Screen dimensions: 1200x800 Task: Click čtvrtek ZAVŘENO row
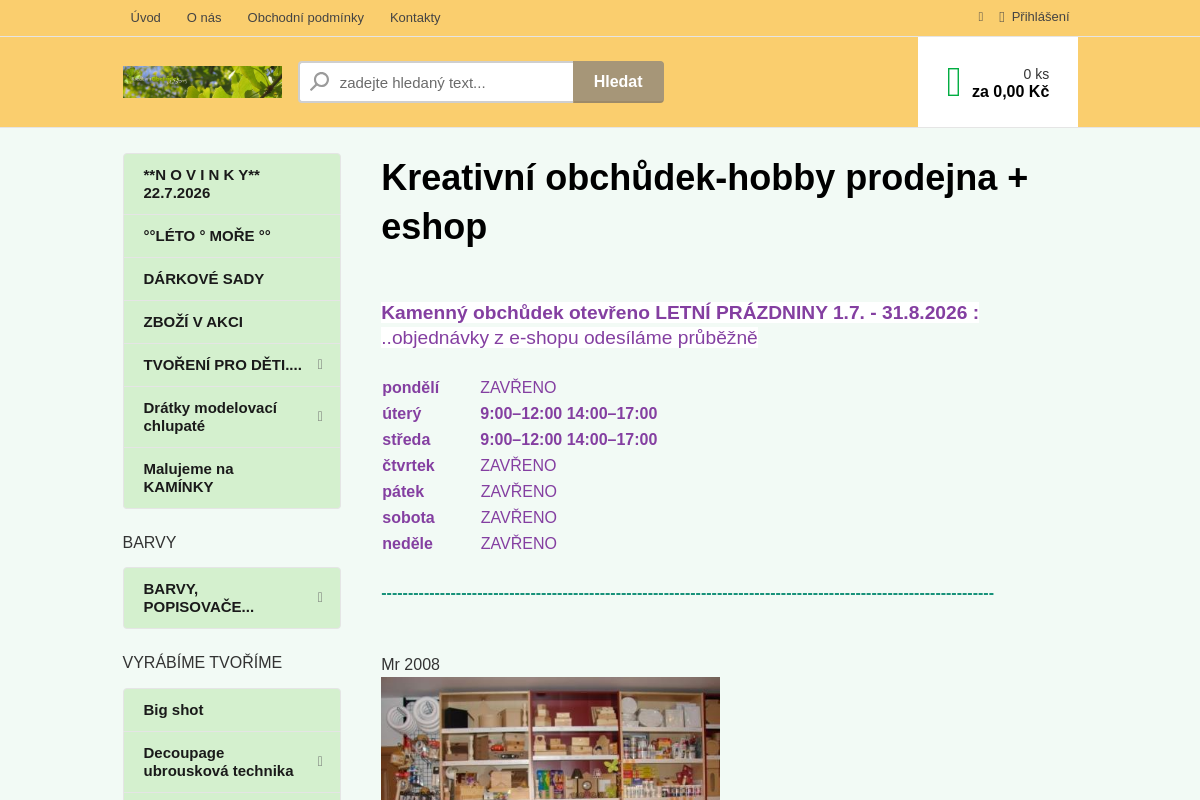pyautogui.click(x=469, y=466)
